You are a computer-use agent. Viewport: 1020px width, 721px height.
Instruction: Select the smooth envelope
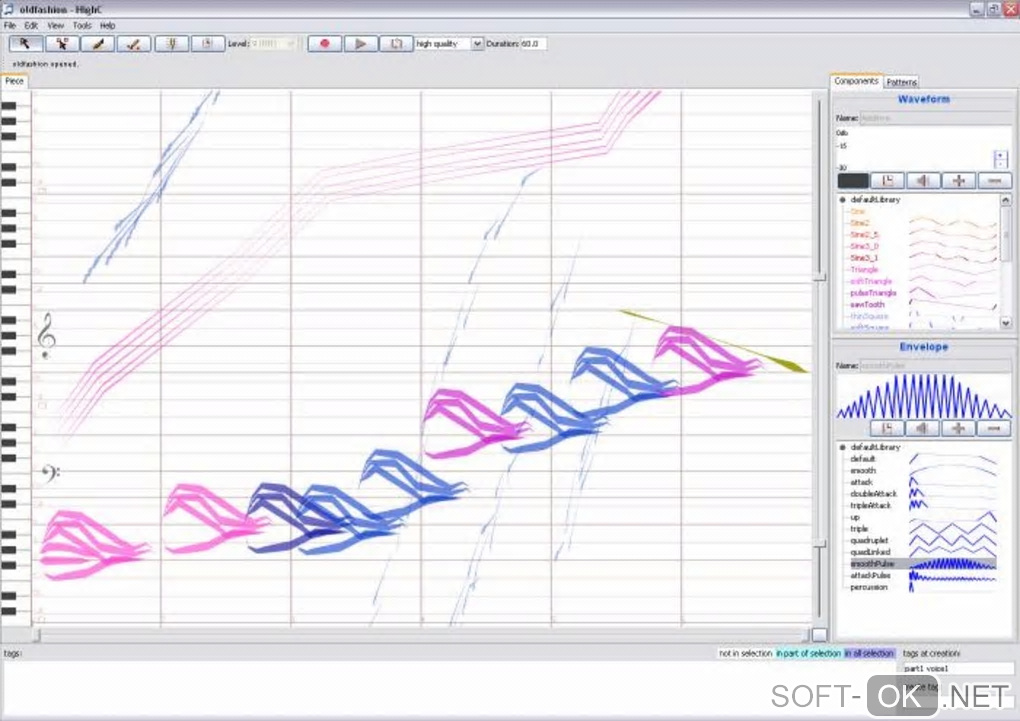(863, 470)
